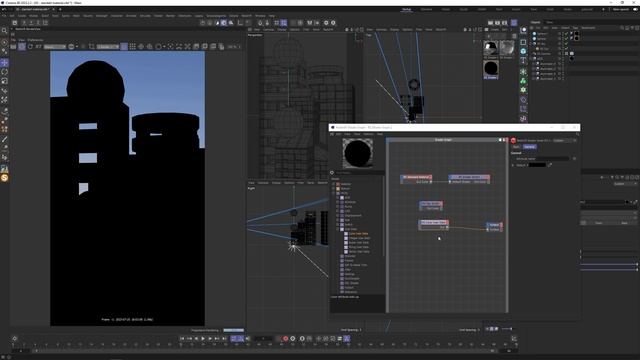The width and height of the screenshot is (640, 360).
Task: Expand the Default color parameter triangle
Action: coord(513,165)
